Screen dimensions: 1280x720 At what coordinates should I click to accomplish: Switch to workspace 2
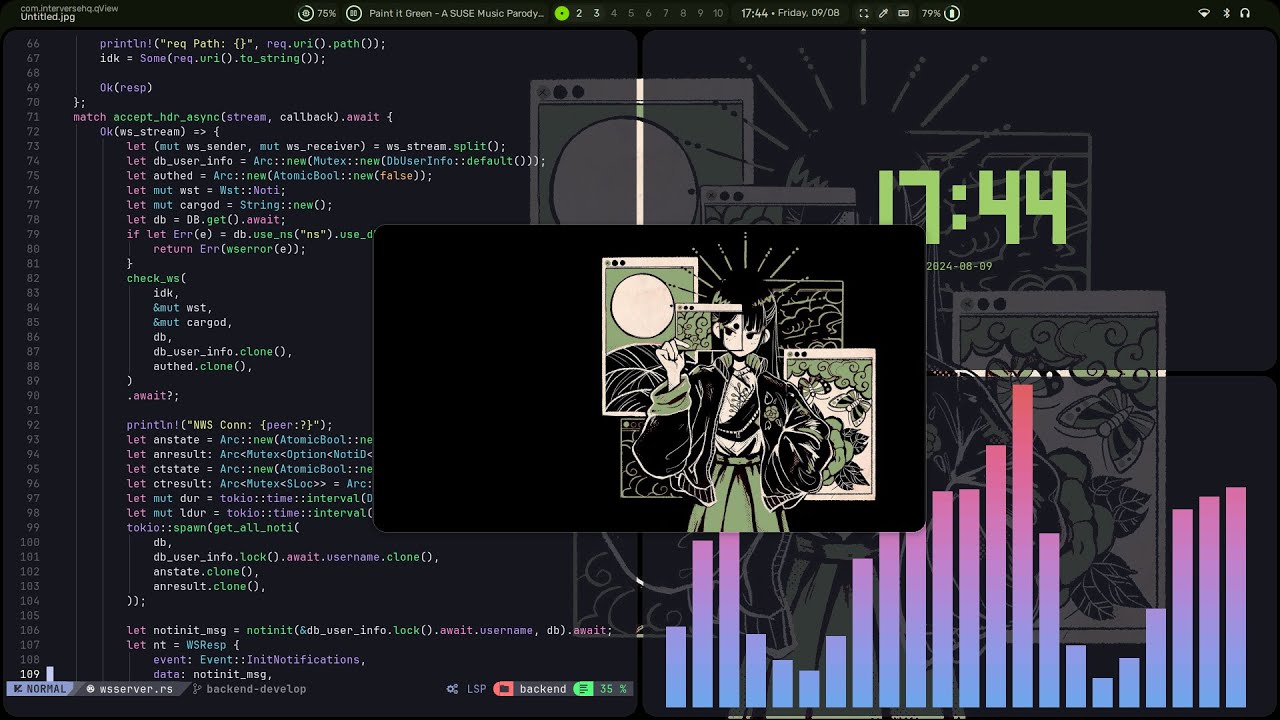tap(579, 13)
